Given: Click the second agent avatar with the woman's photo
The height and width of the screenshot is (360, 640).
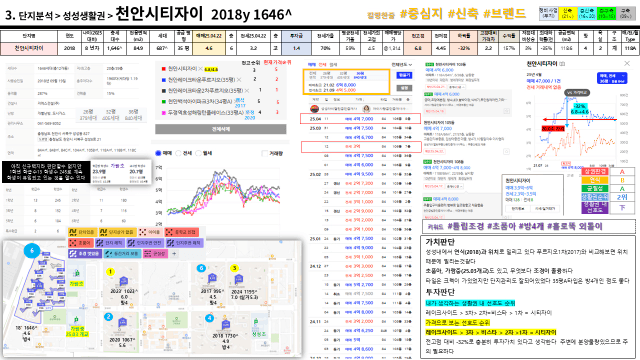Looking at the screenshot, I should click(x=366, y=109).
